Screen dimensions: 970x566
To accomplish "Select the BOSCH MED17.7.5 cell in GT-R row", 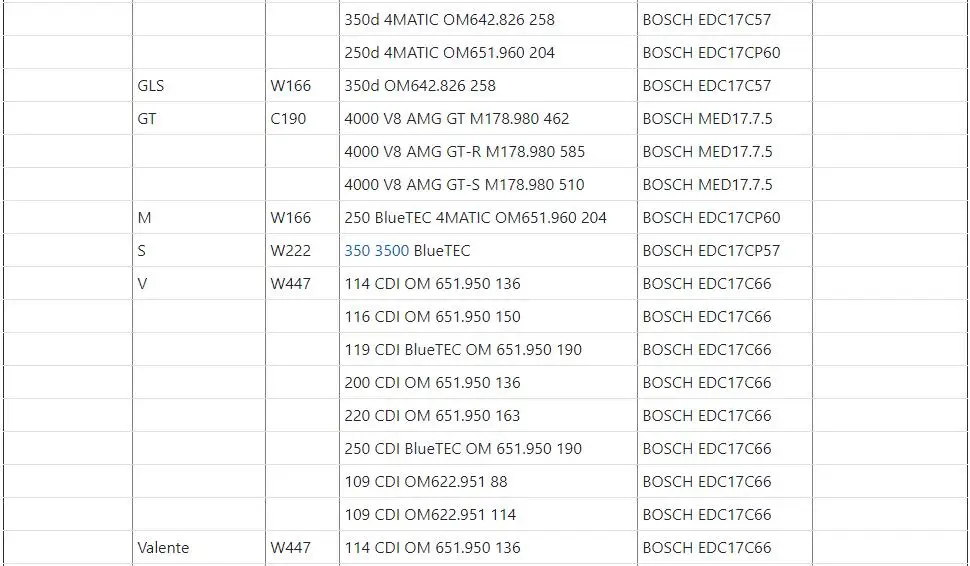I will click(x=724, y=152).
